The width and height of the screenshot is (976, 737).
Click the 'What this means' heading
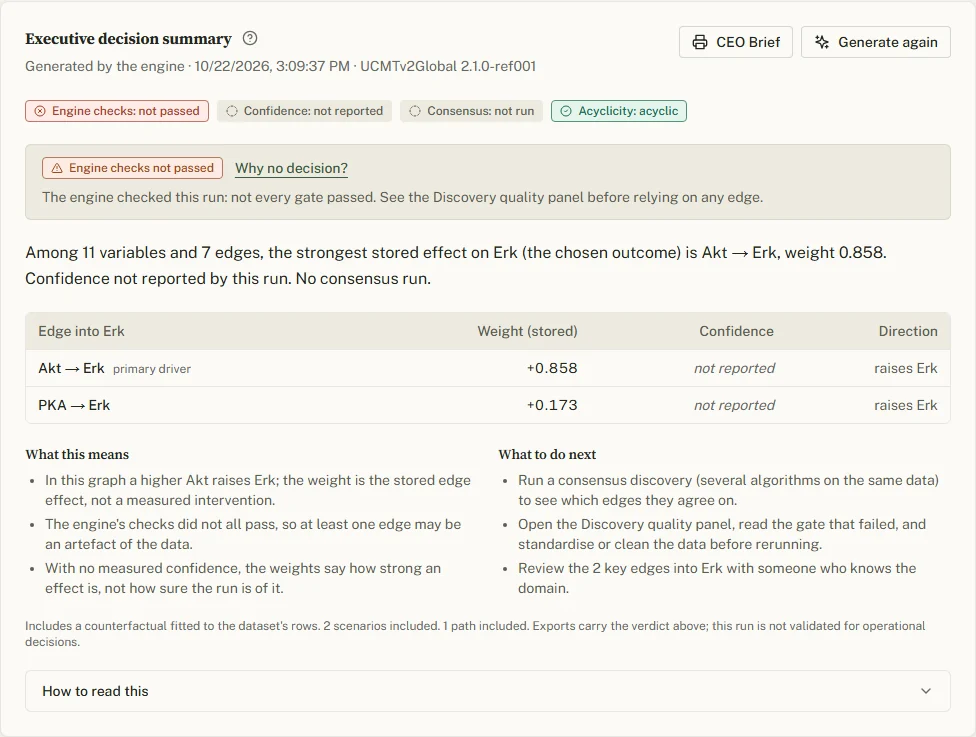77,454
